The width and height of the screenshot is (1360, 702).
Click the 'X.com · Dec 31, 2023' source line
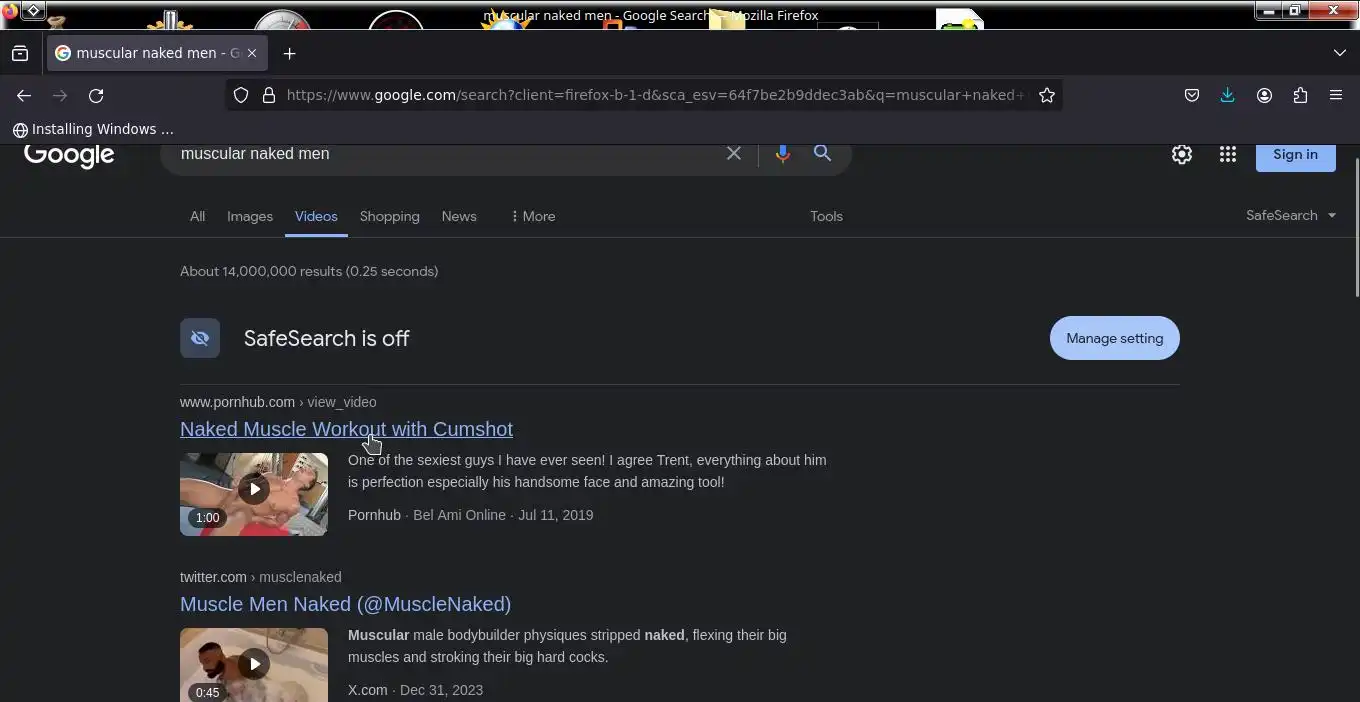tap(415, 690)
